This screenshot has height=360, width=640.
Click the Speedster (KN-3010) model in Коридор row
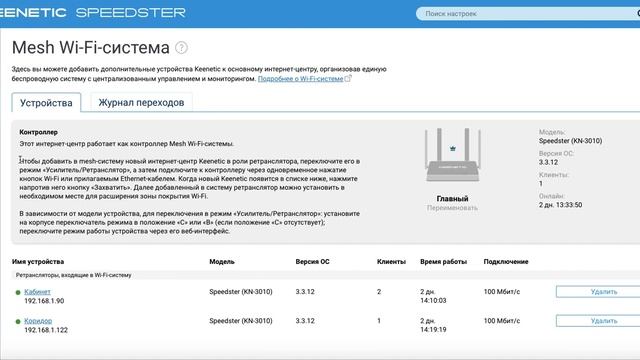point(241,321)
